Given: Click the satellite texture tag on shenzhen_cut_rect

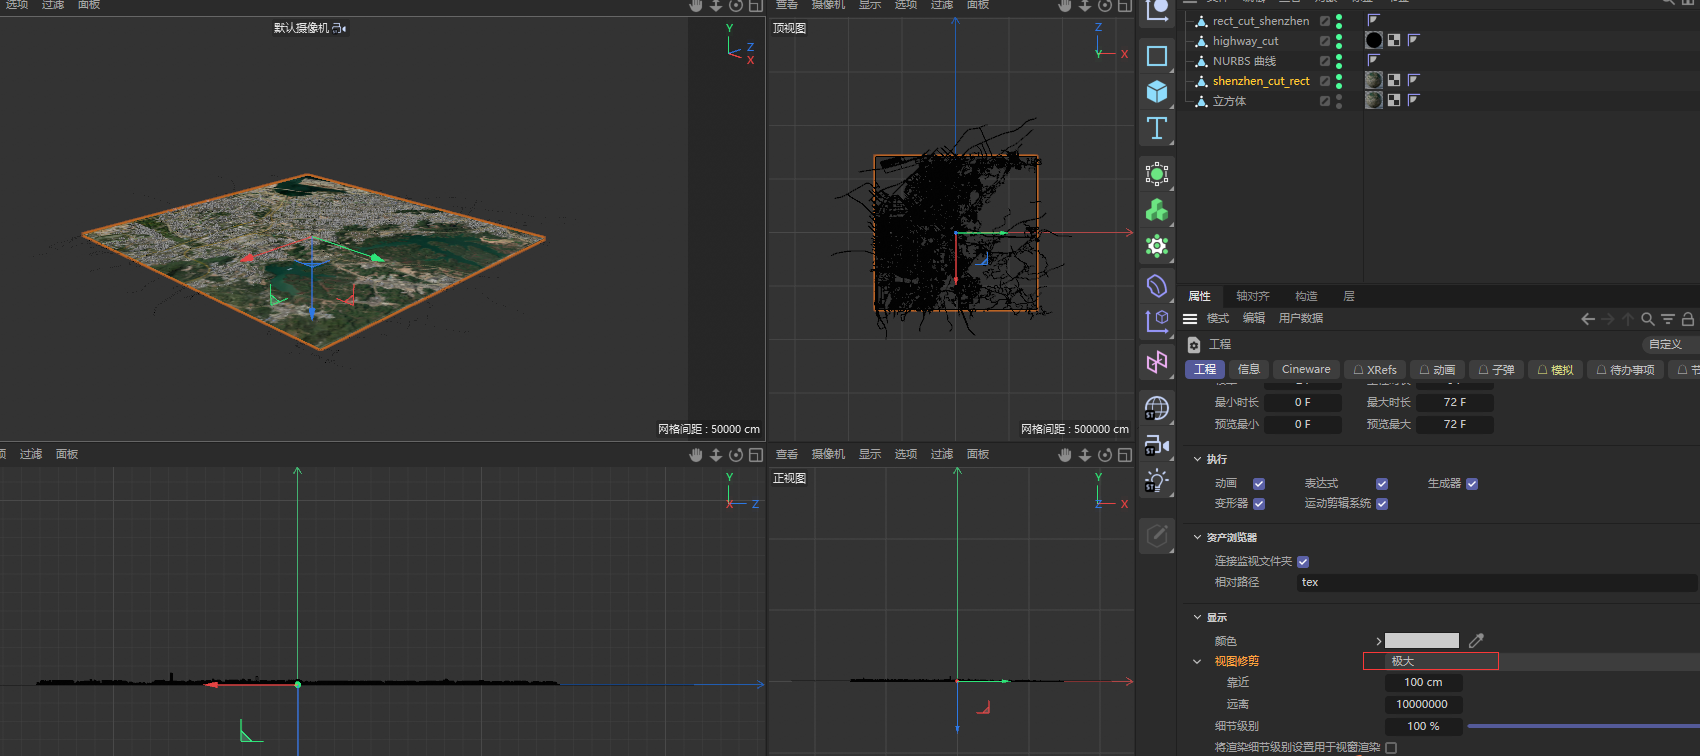Looking at the screenshot, I should (1374, 80).
